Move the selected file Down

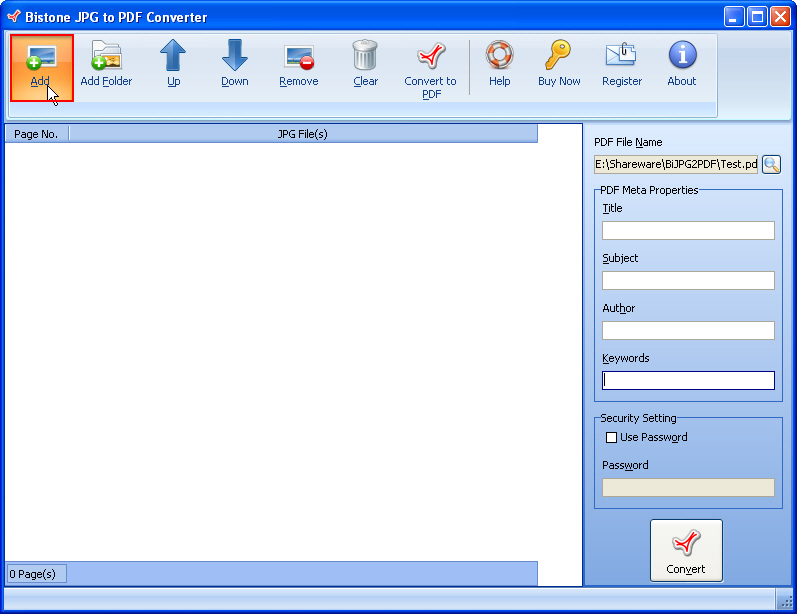tap(235, 64)
